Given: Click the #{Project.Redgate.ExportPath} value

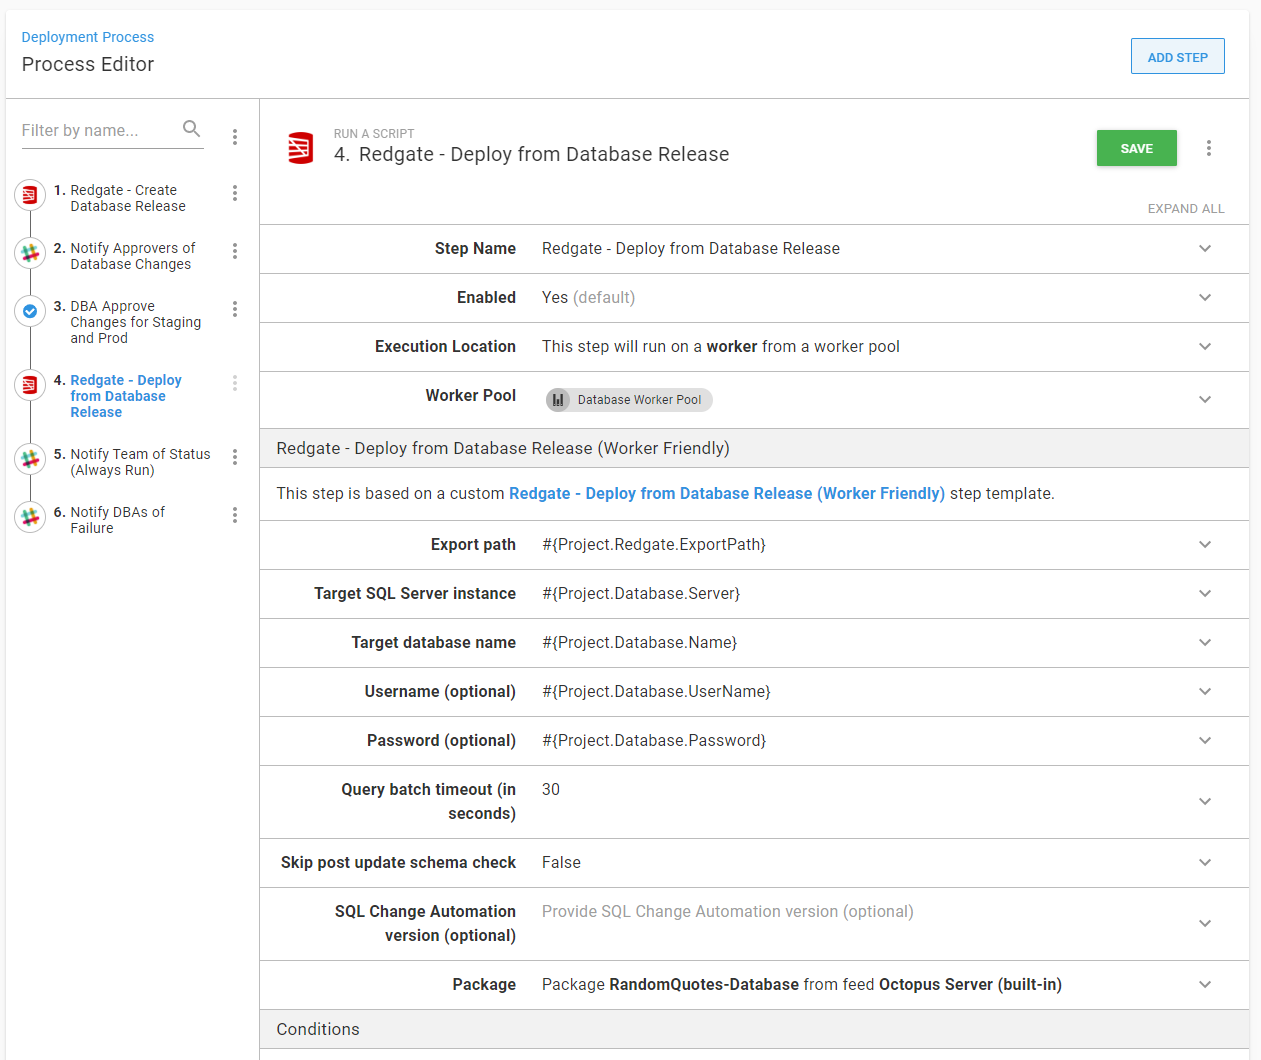Looking at the screenshot, I should (x=654, y=545).
